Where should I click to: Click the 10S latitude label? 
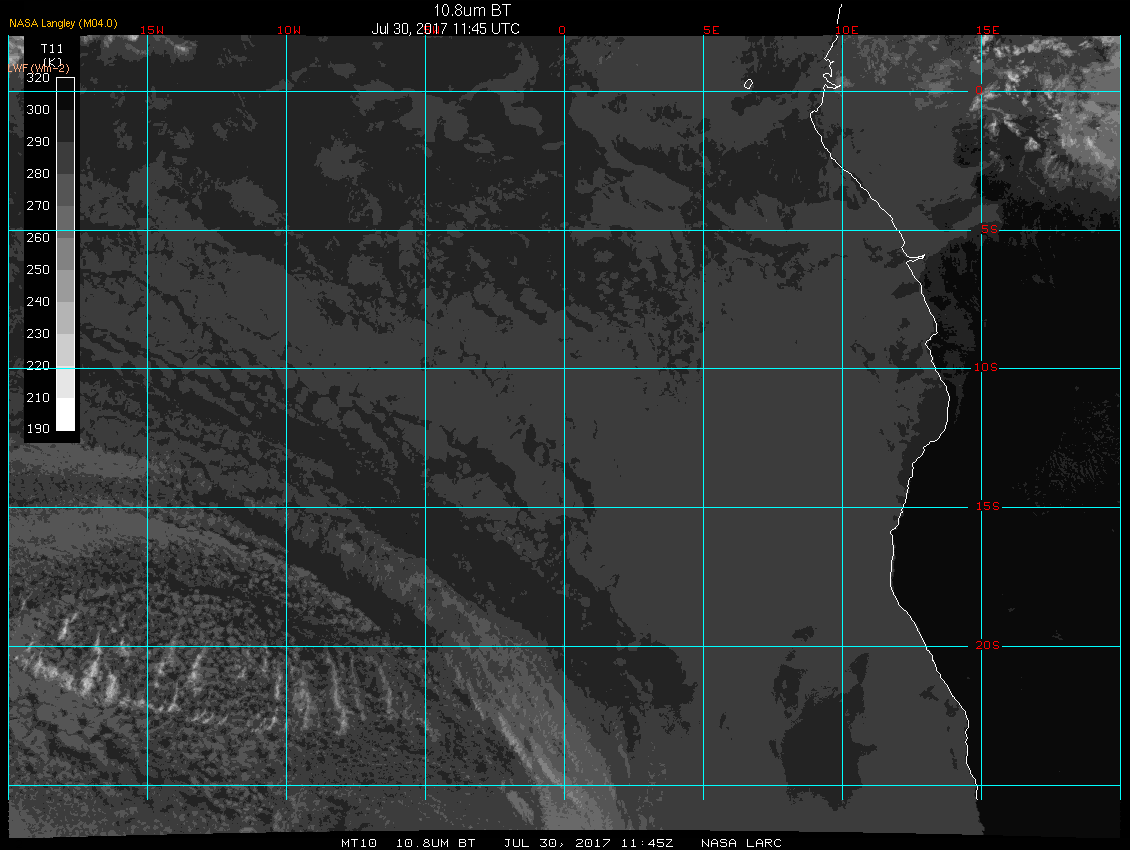coord(986,368)
